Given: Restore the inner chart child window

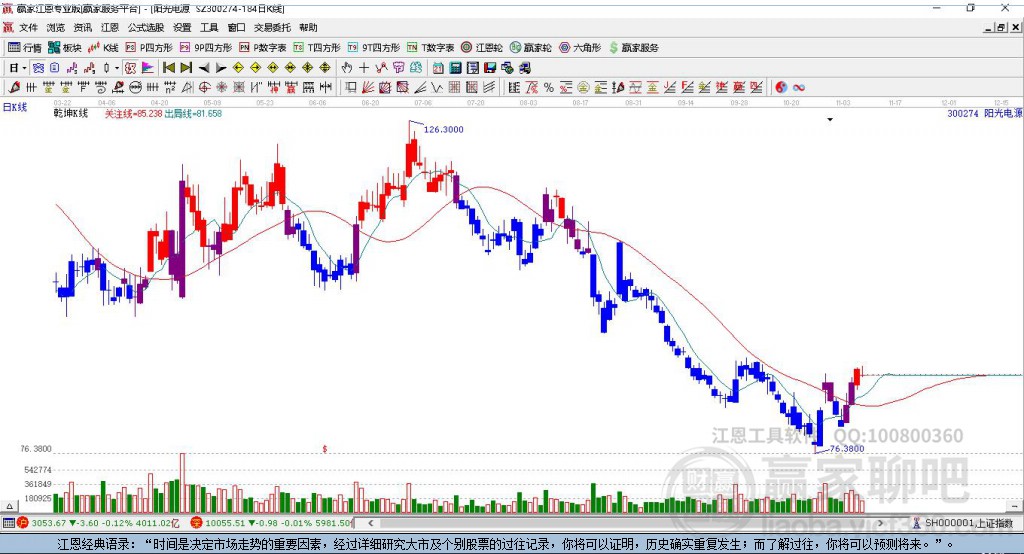Looking at the screenshot, I should point(1000,27).
